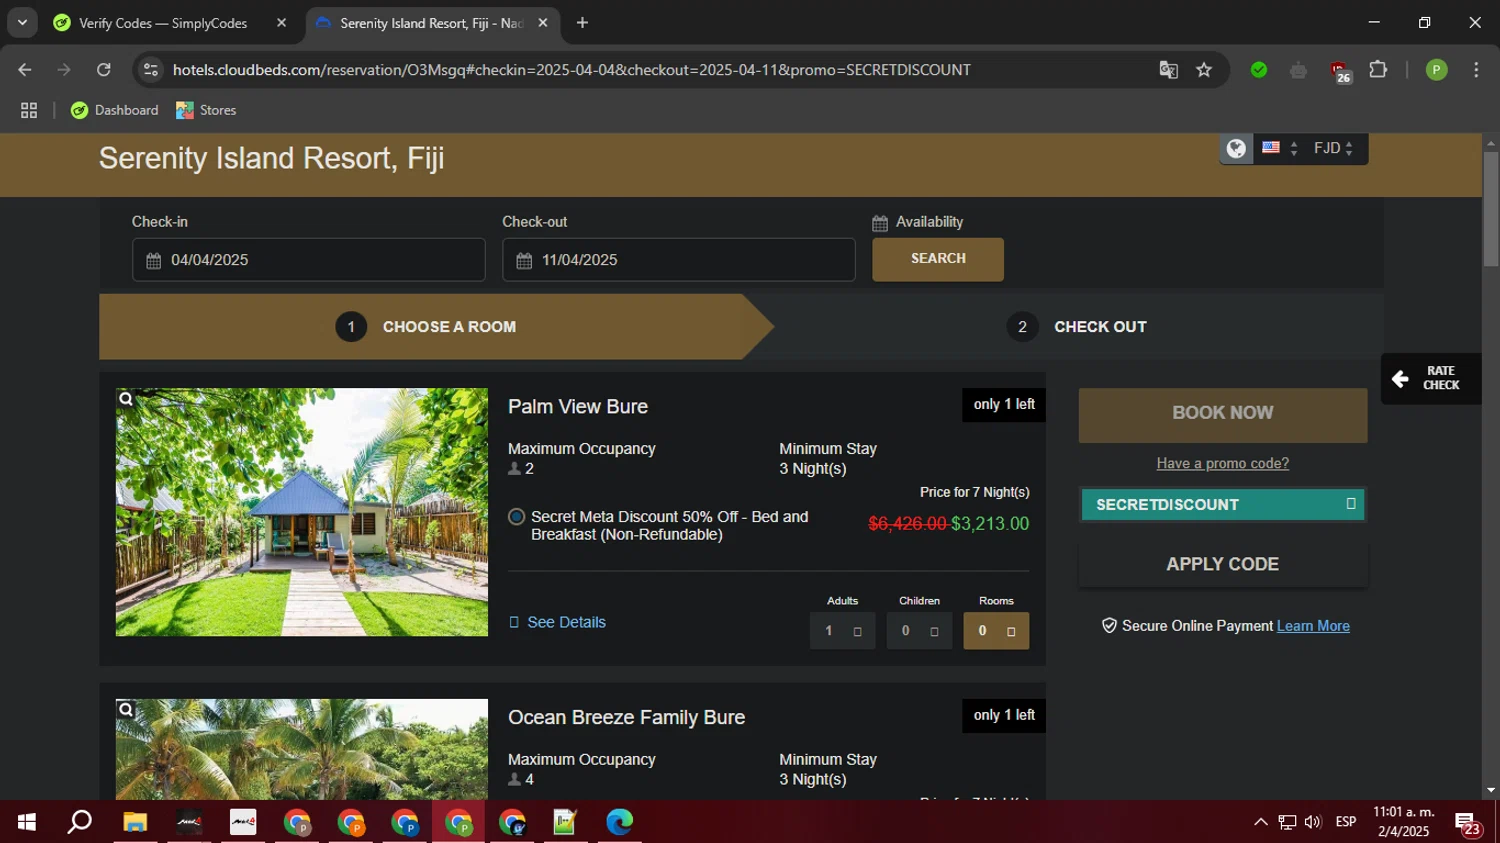Select the Serenity Island Resort, Fiji tab
1500x843 pixels.
(432, 22)
